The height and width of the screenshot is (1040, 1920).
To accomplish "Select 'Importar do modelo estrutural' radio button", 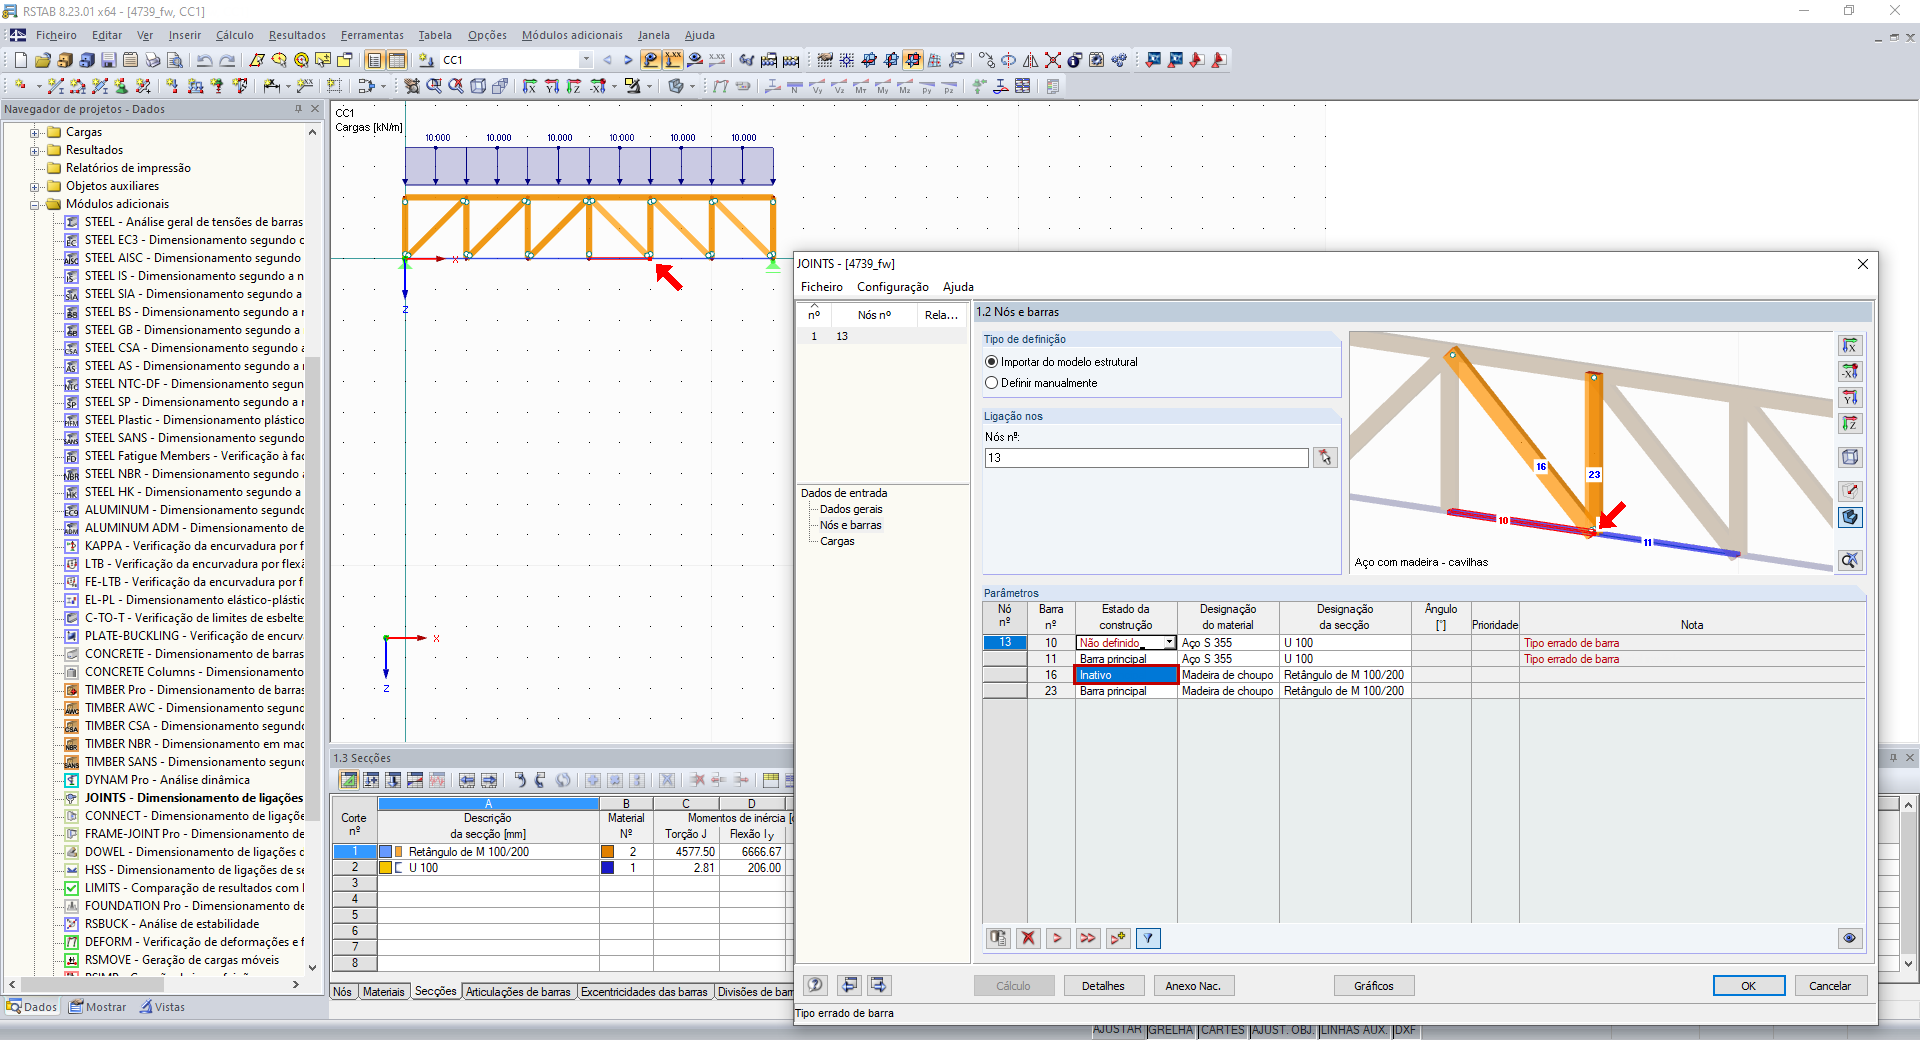I will [x=992, y=362].
